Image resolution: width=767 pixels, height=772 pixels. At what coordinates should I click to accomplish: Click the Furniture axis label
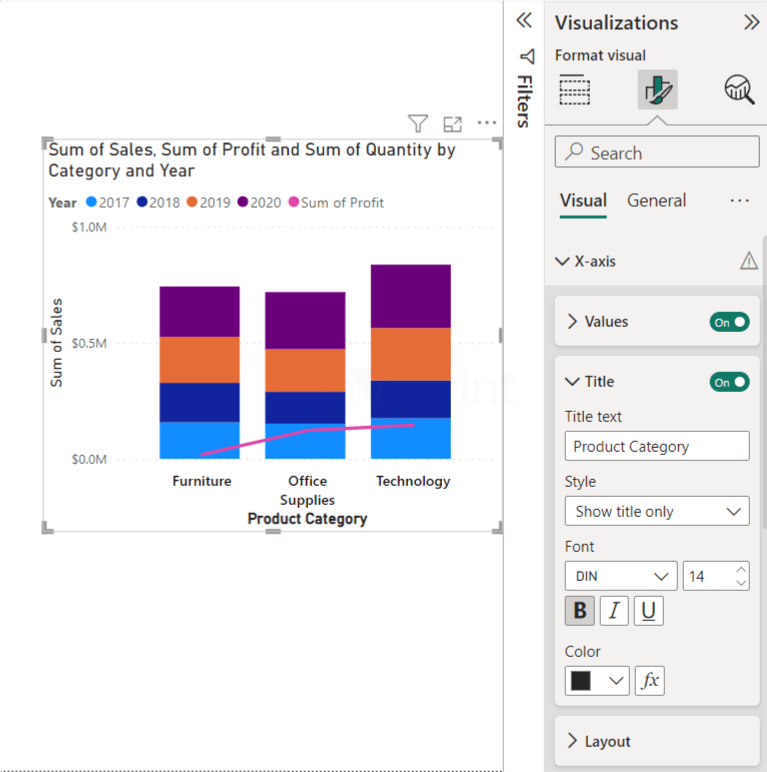[x=202, y=481]
